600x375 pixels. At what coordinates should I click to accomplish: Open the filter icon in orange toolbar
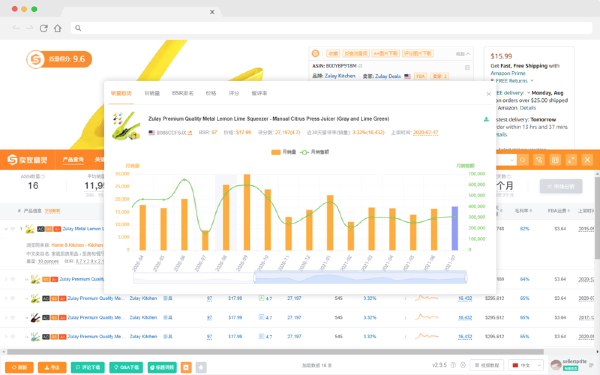[539, 160]
